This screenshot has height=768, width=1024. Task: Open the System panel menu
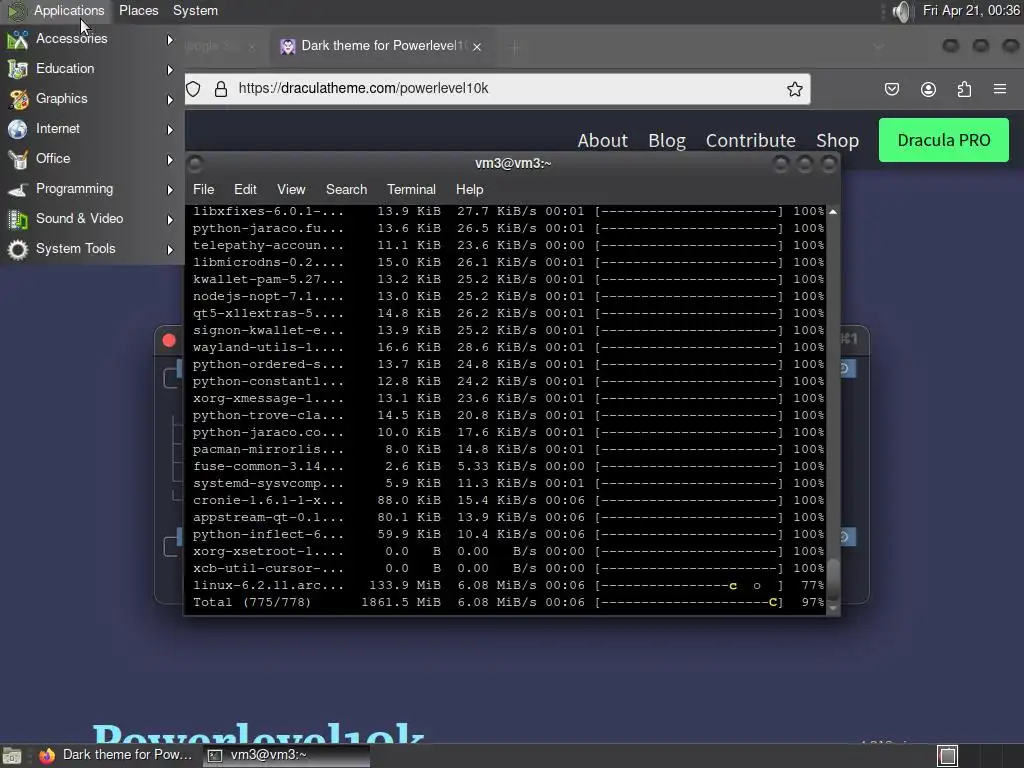[195, 10]
